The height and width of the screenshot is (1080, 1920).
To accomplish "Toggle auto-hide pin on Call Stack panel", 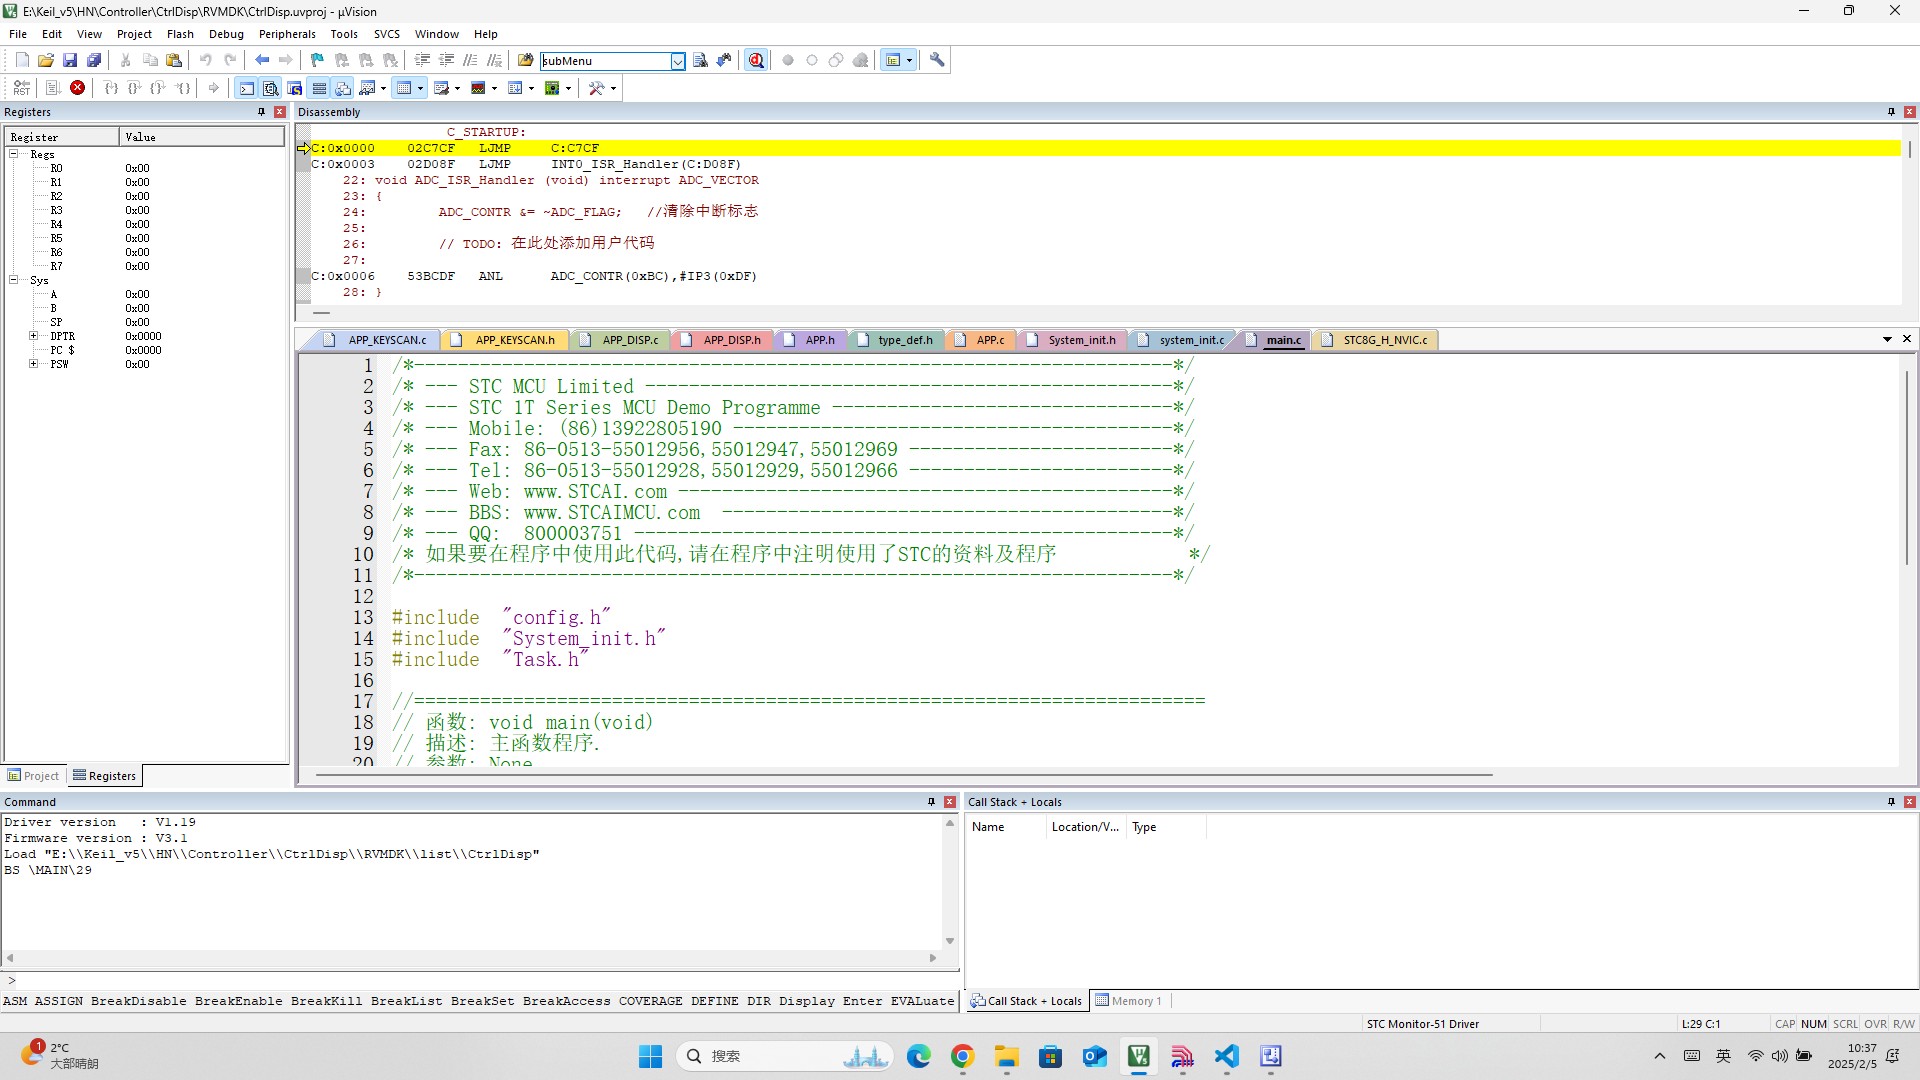I will click(1891, 802).
